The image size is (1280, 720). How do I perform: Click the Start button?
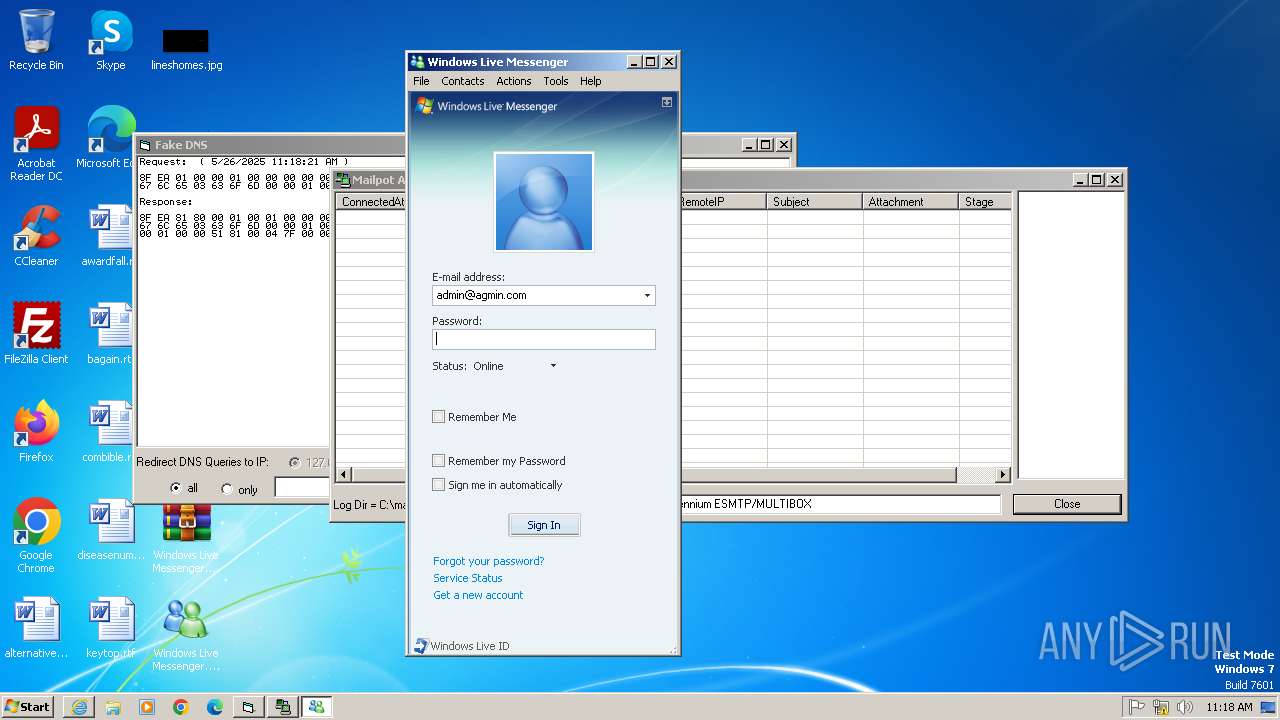coord(28,707)
